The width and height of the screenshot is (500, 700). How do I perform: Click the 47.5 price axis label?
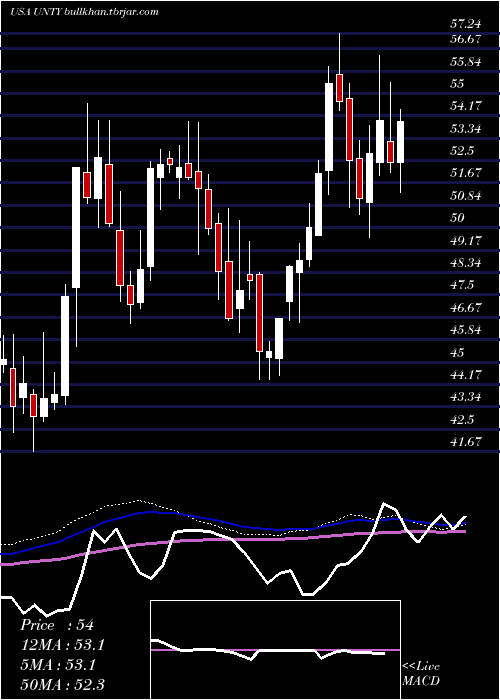tap(462, 285)
